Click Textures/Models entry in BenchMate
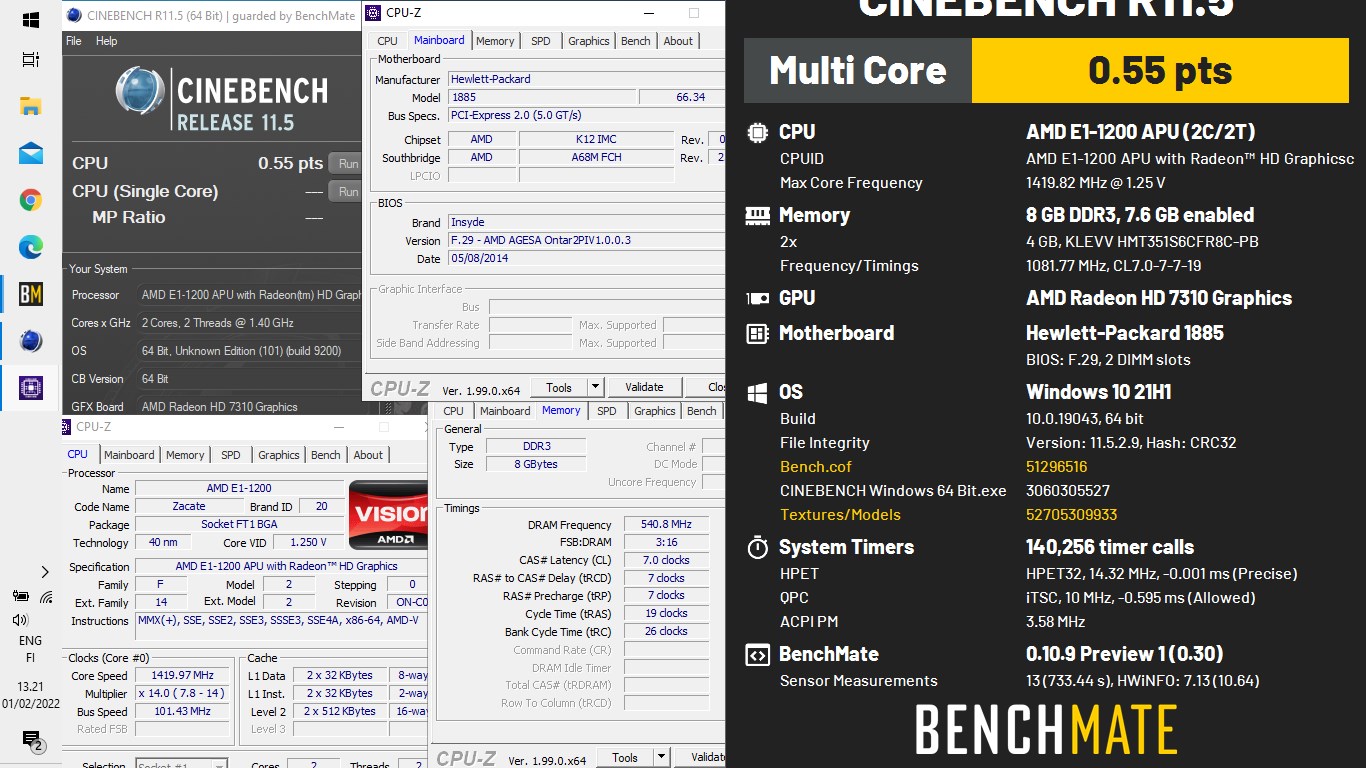The height and width of the screenshot is (768, 1366). 840,515
